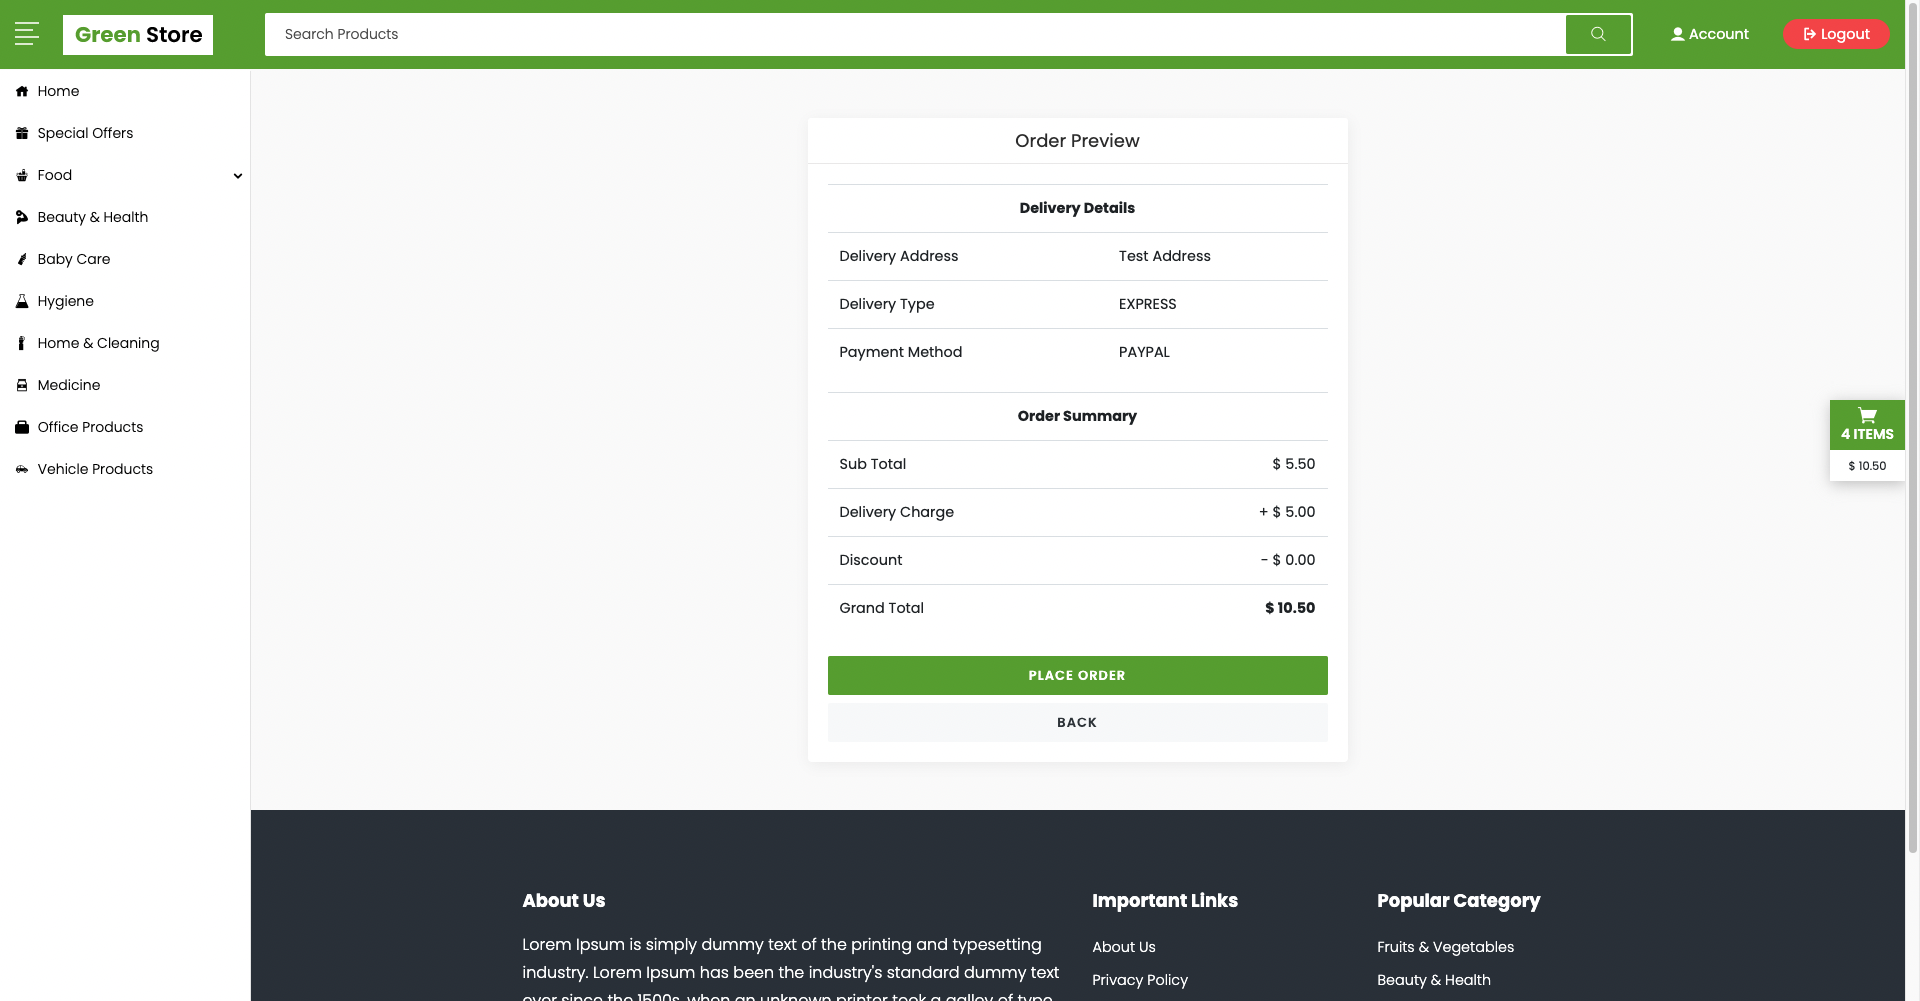
Task: Open Home from the sidebar
Action: 57,91
